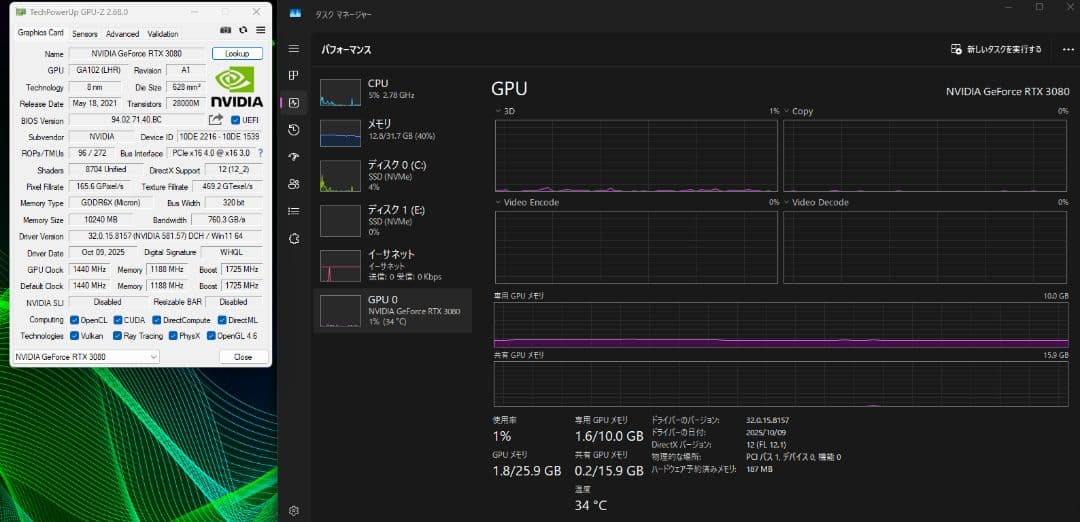Maximize the Task Manager window
1080x522 pixels.
pyautogui.click(x=1039, y=8)
